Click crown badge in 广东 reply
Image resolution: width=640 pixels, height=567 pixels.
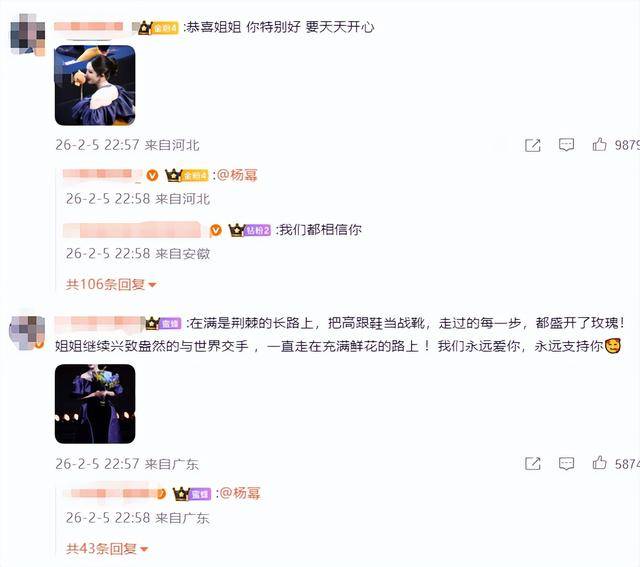(192, 494)
